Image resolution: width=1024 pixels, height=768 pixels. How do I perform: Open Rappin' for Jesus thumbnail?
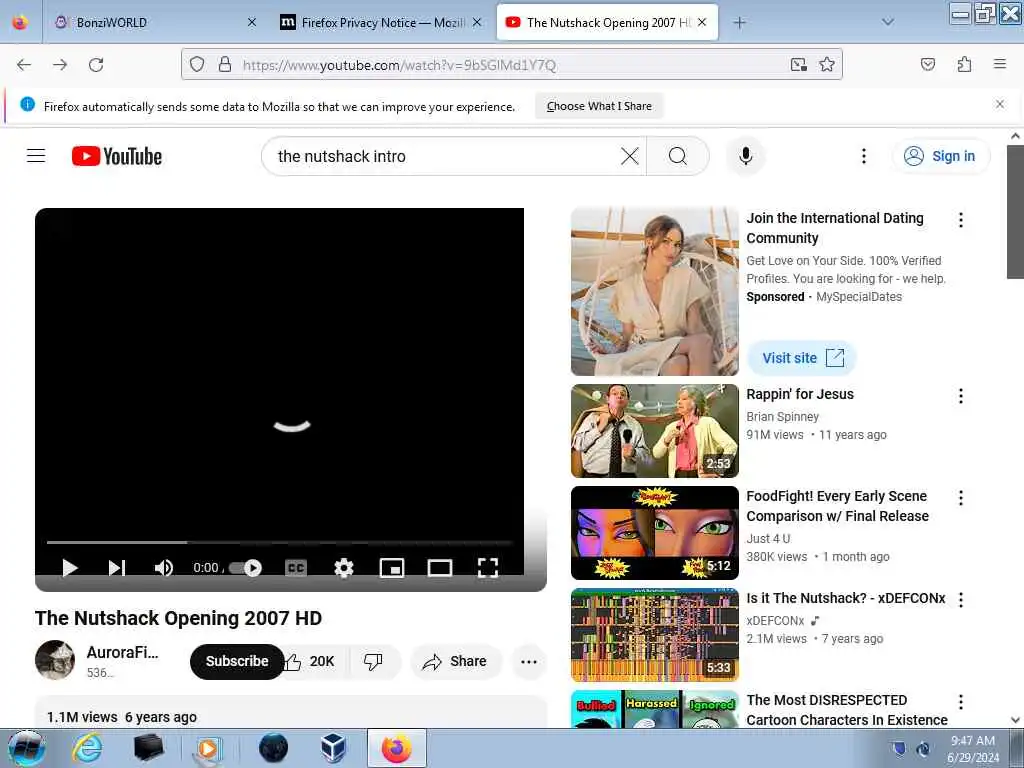[654, 431]
